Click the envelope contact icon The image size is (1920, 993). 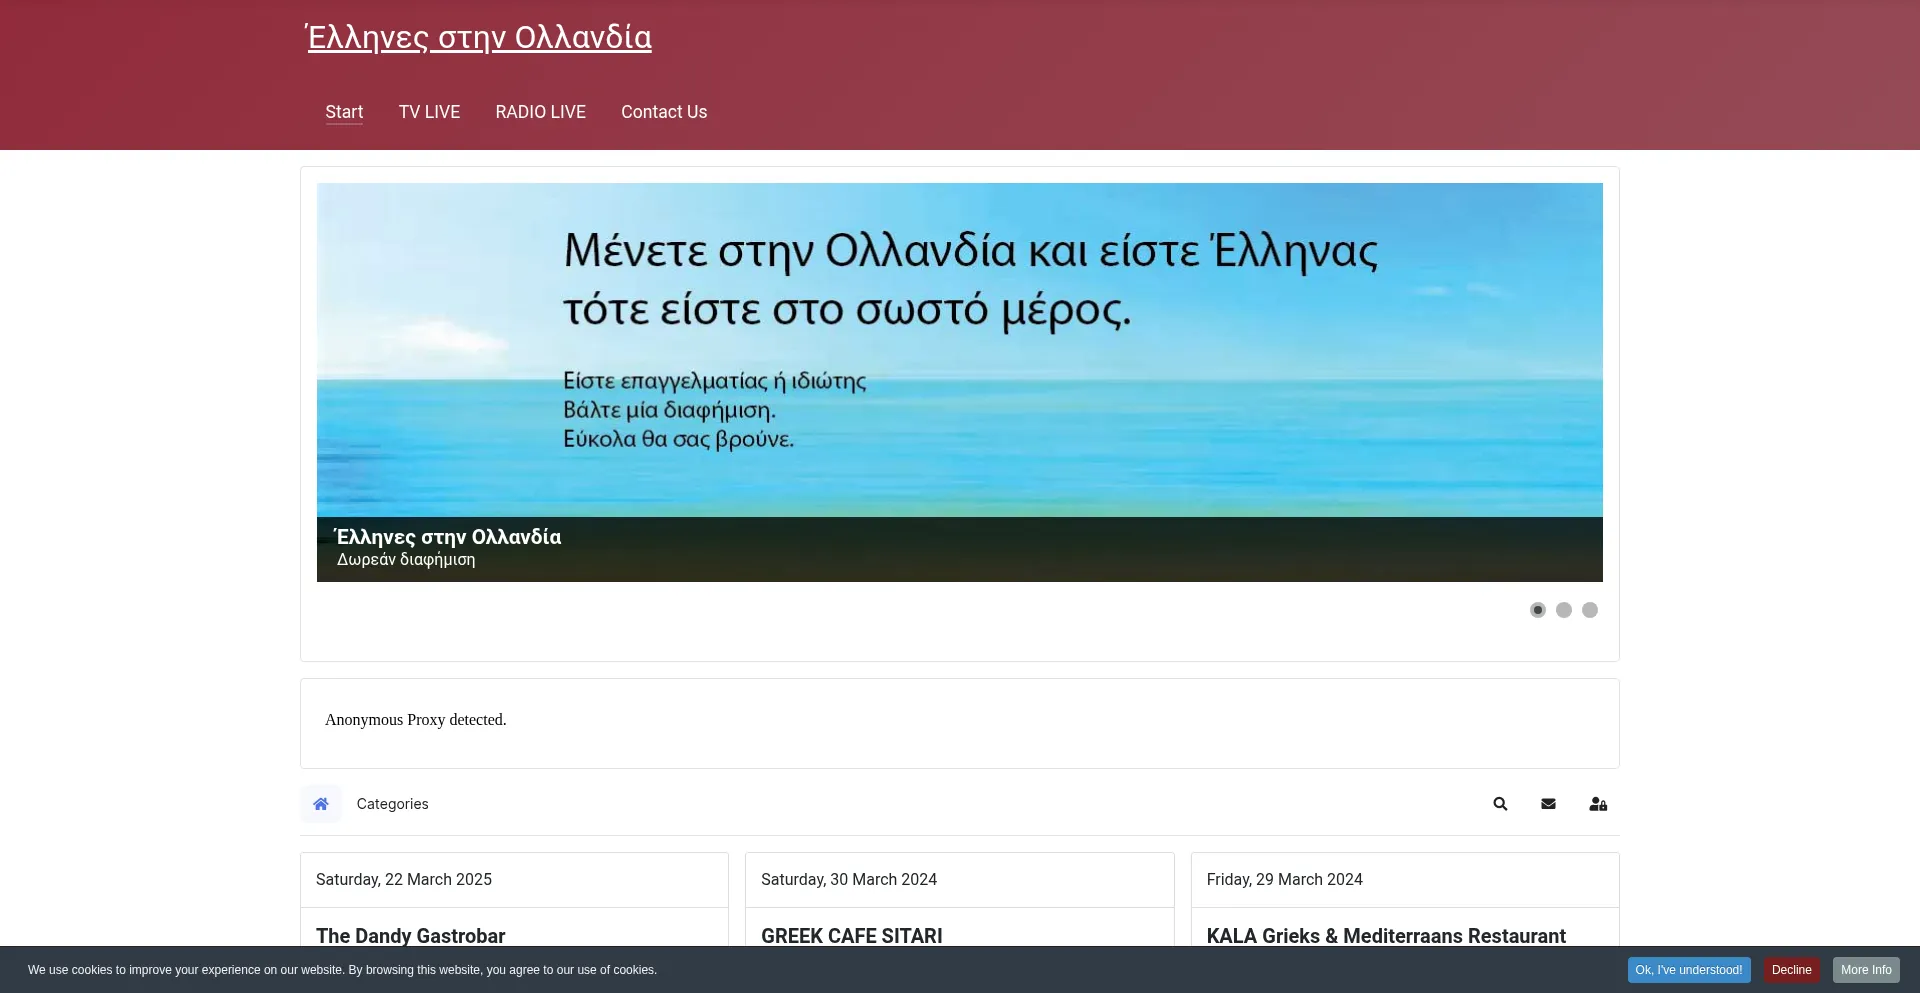(1548, 804)
